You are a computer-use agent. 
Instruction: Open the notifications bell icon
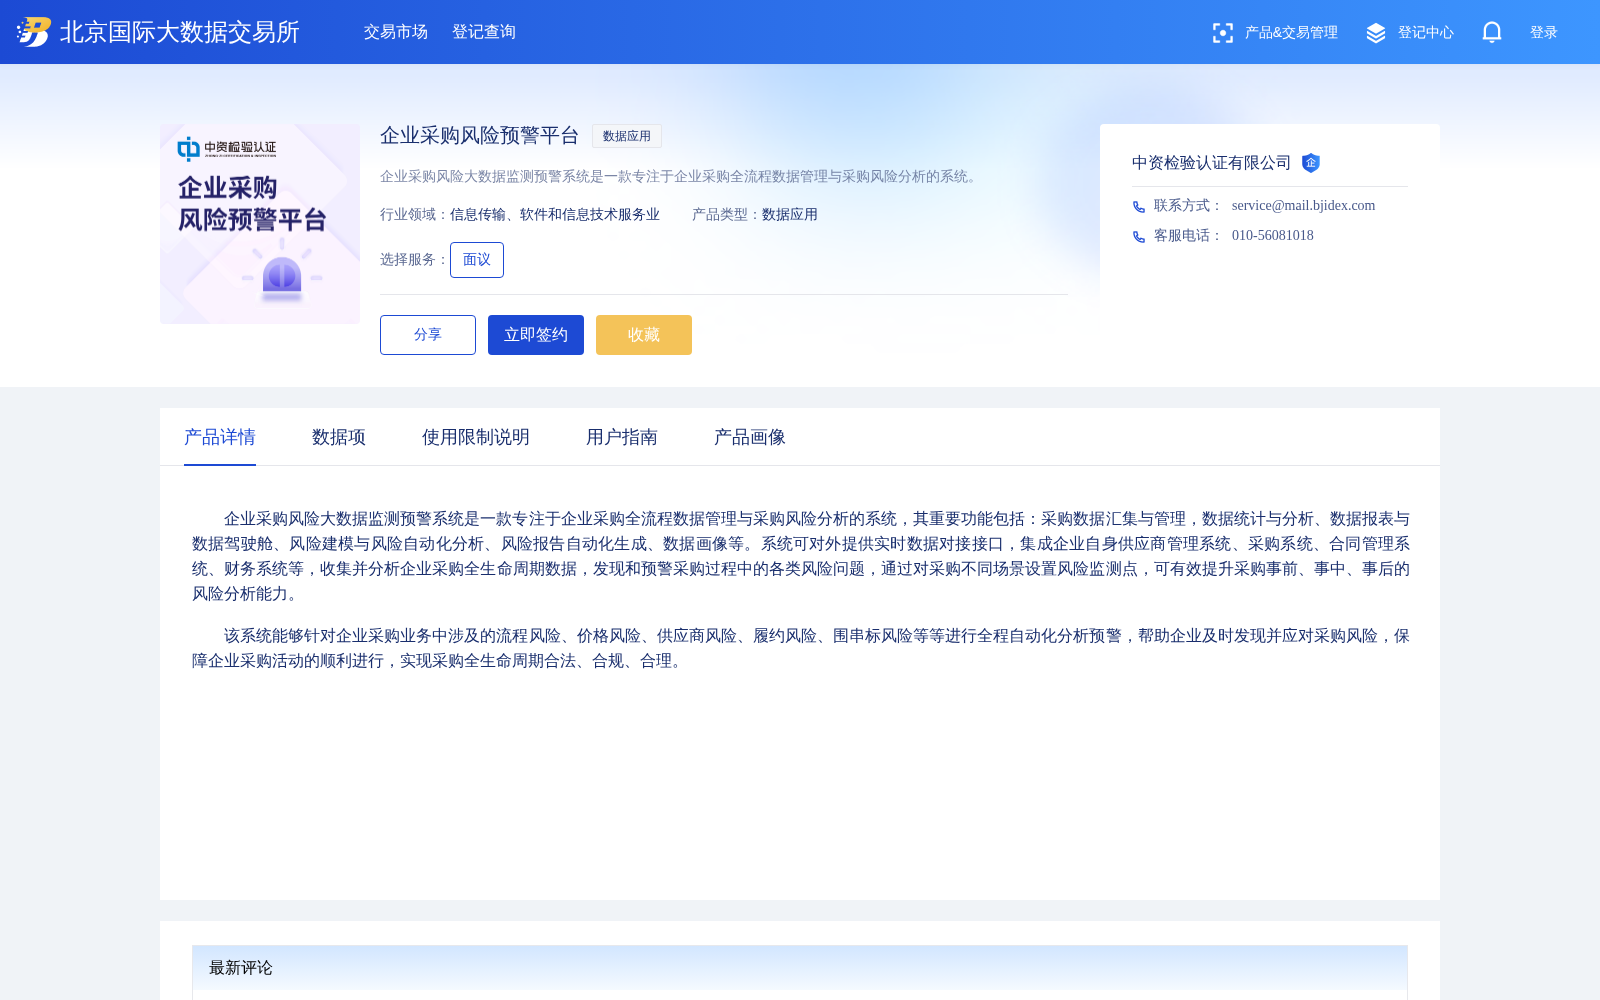[x=1492, y=32]
